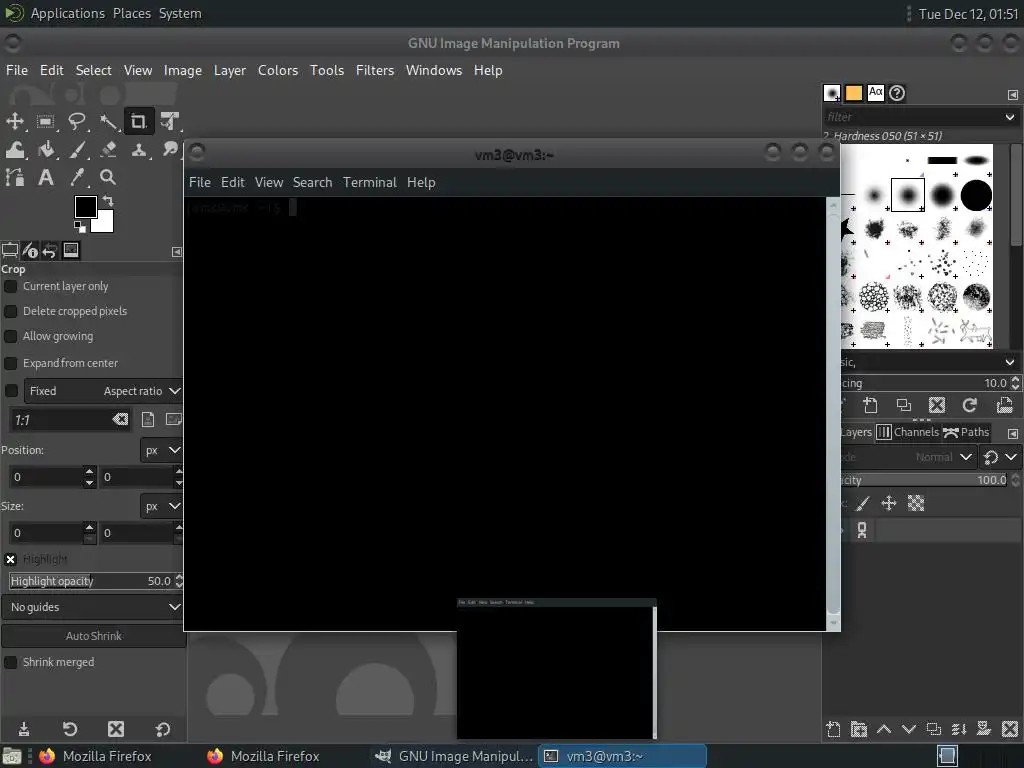Viewport: 1024px width, 768px height.
Task: Open the Patterns tab in brushes dock
Action: (854, 93)
